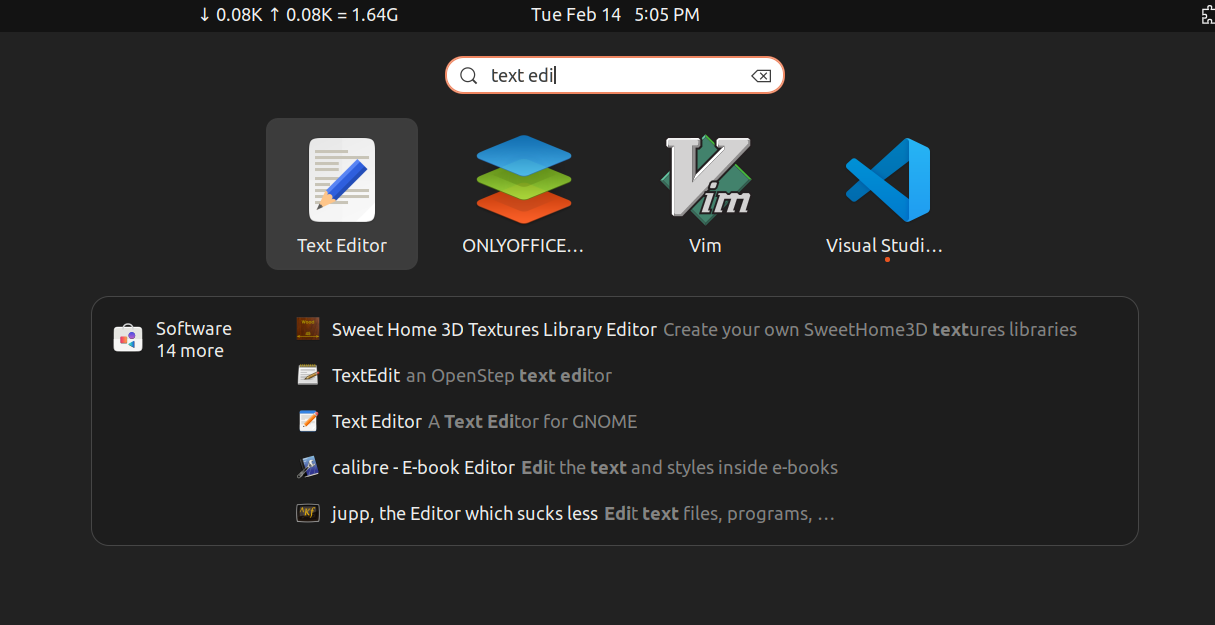Image resolution: width=1215 pixels, height=625 pixels.
Task: Show 14 more Software results
Action: [x=190, y=351]
